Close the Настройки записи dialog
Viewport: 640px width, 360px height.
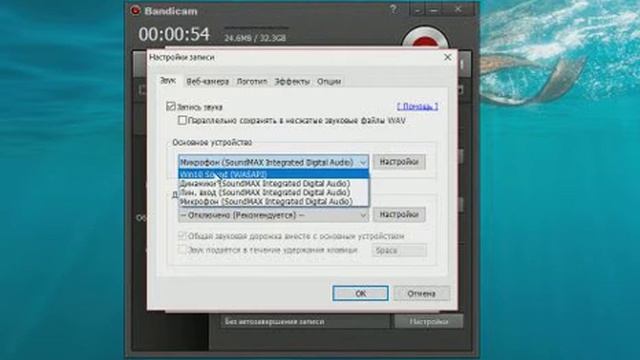448,57
